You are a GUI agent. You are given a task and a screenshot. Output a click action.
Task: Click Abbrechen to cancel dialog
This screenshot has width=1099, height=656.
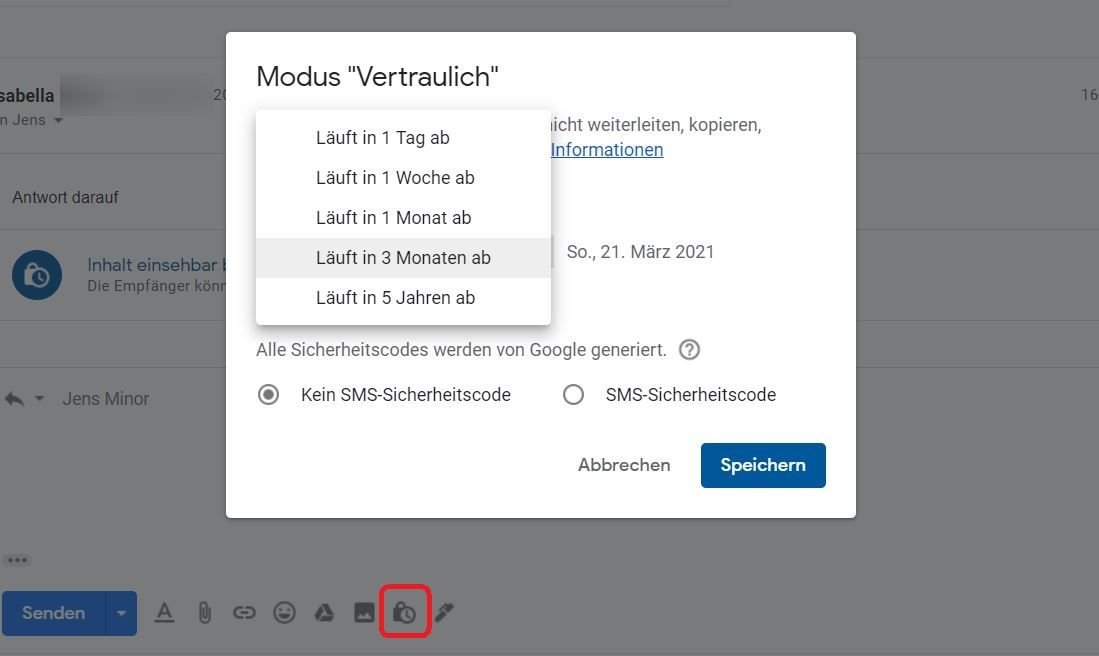(x=624, y=466)
